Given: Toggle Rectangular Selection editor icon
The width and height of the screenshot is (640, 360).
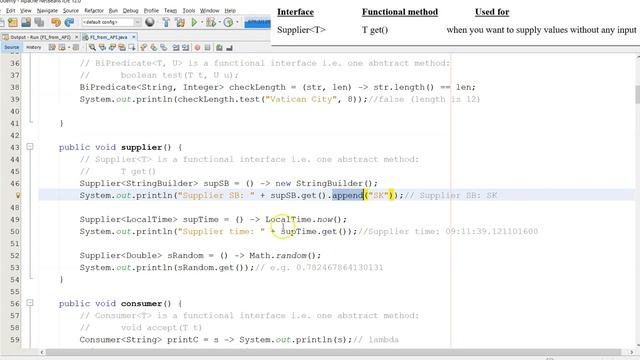Looking at the screenshot, I should pos(132,47).
